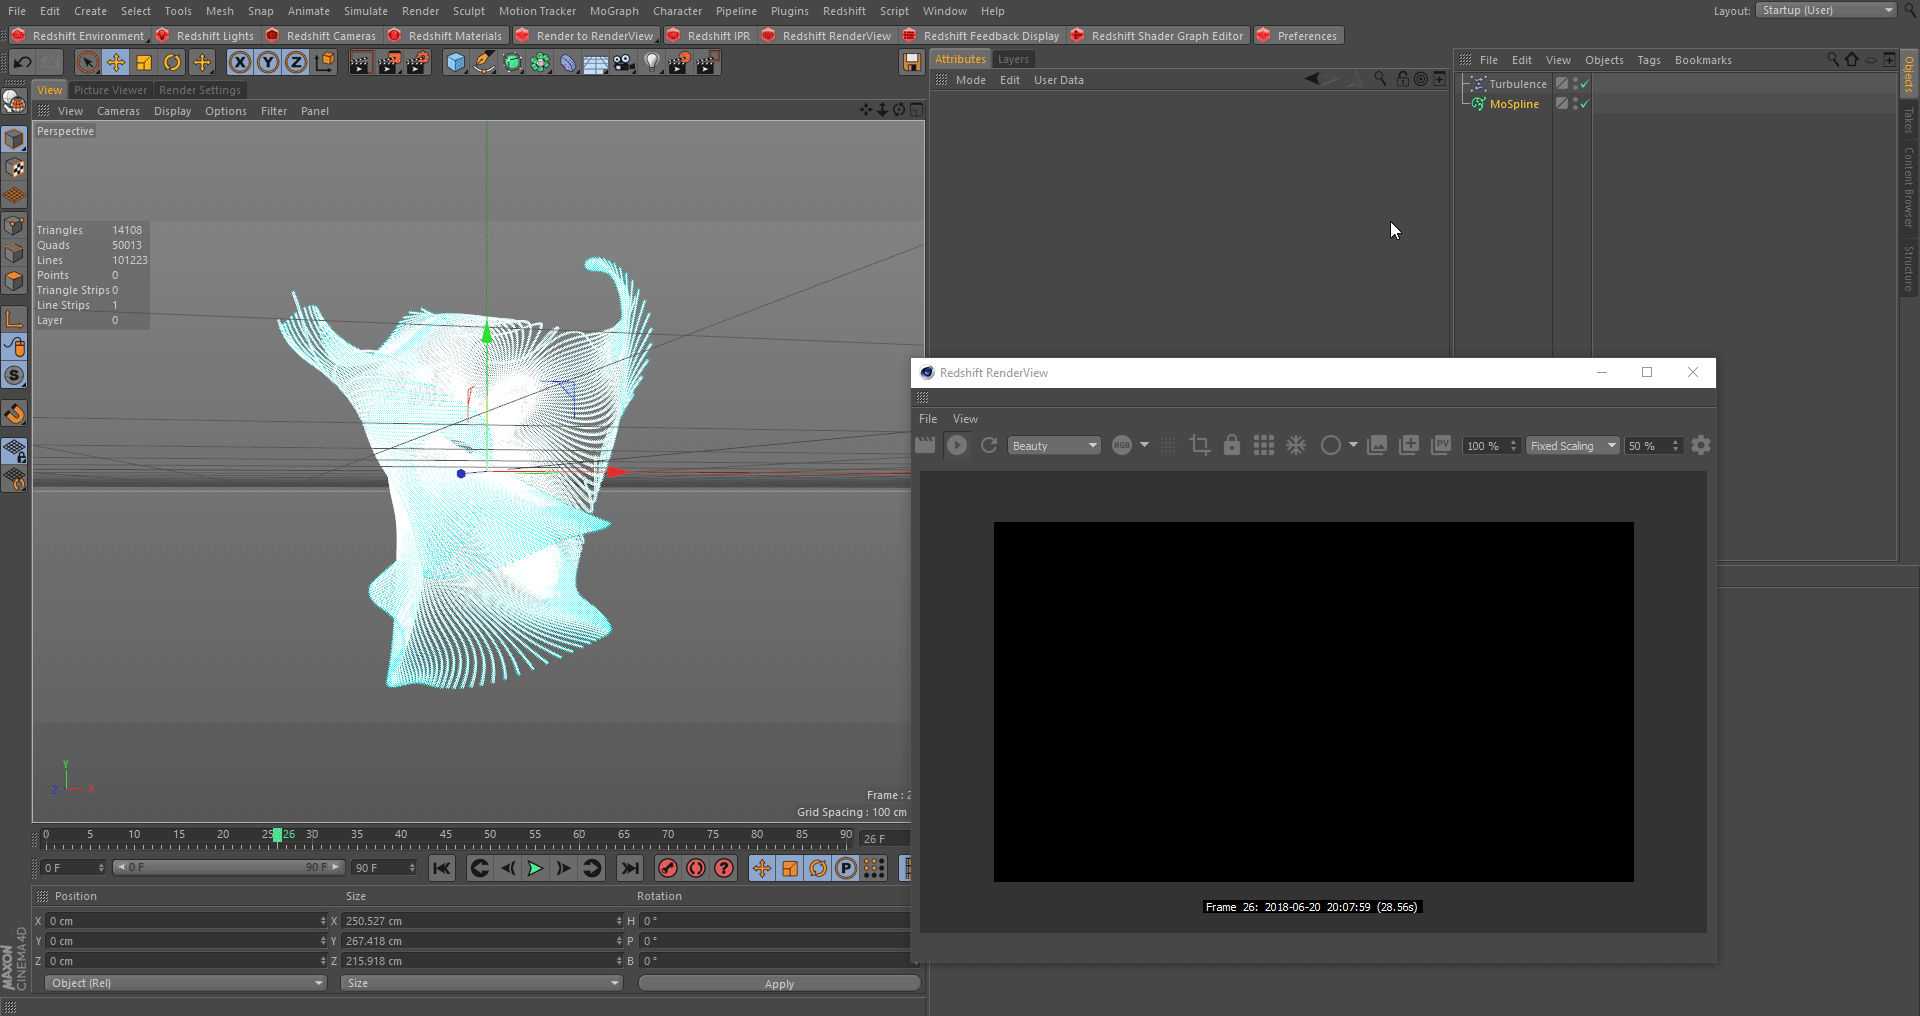Viewport: 1920px width, 1016px height.
Task: Click the Save disk icon
Action: (911, 63)
